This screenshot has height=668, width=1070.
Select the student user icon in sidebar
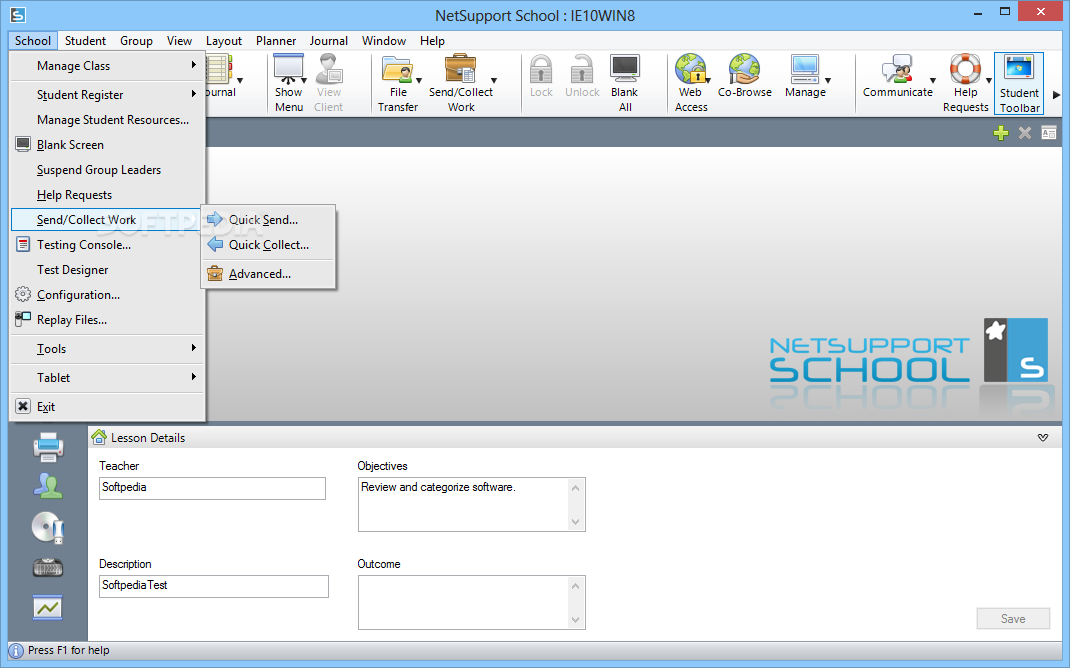48,487
